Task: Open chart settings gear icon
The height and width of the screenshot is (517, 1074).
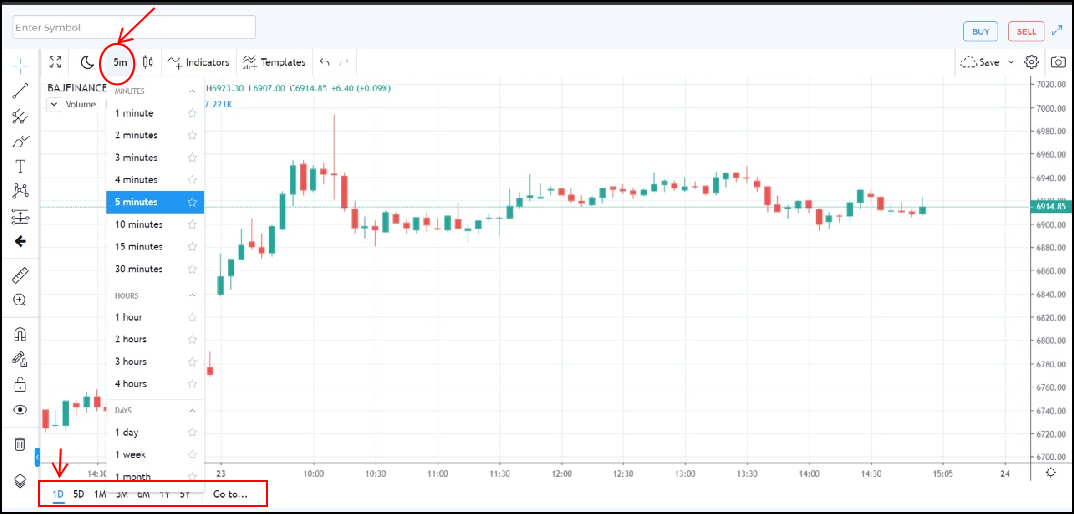Action: 1032,62
